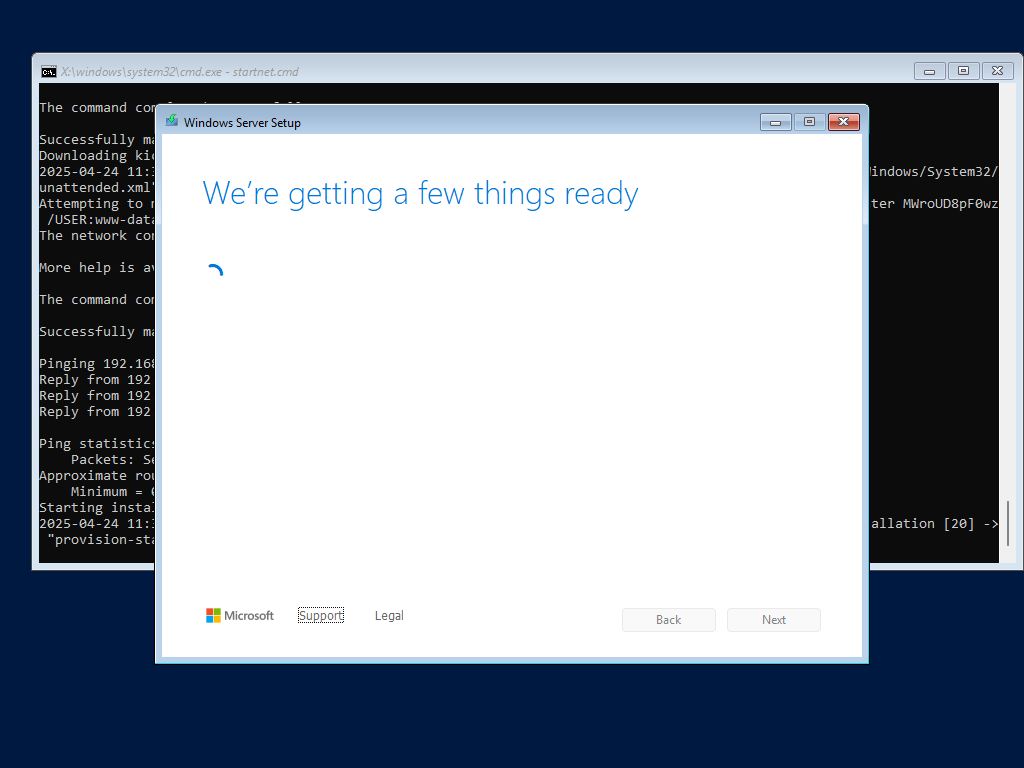Maximize the Windows Server Setup window

pos(809,122)
